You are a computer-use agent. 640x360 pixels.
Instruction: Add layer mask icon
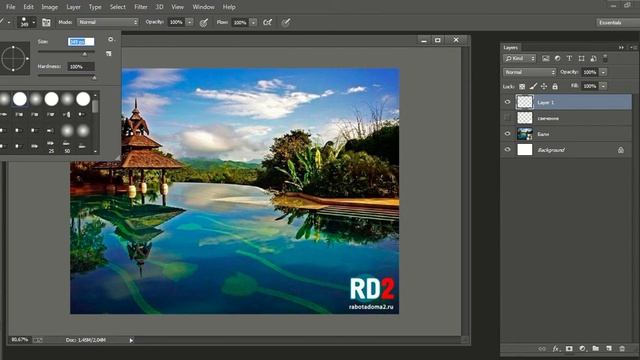[x=569, y=349]
